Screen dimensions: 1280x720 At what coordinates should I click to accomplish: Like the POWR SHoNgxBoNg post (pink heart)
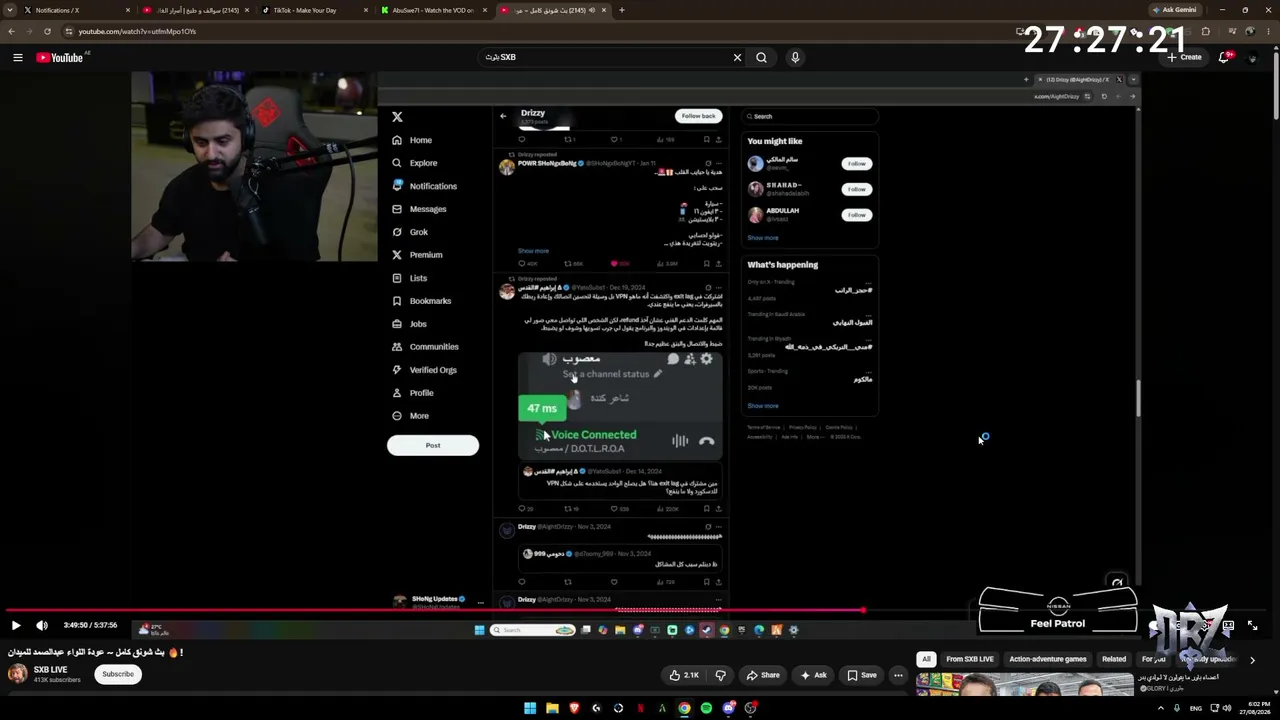[614, 264]
